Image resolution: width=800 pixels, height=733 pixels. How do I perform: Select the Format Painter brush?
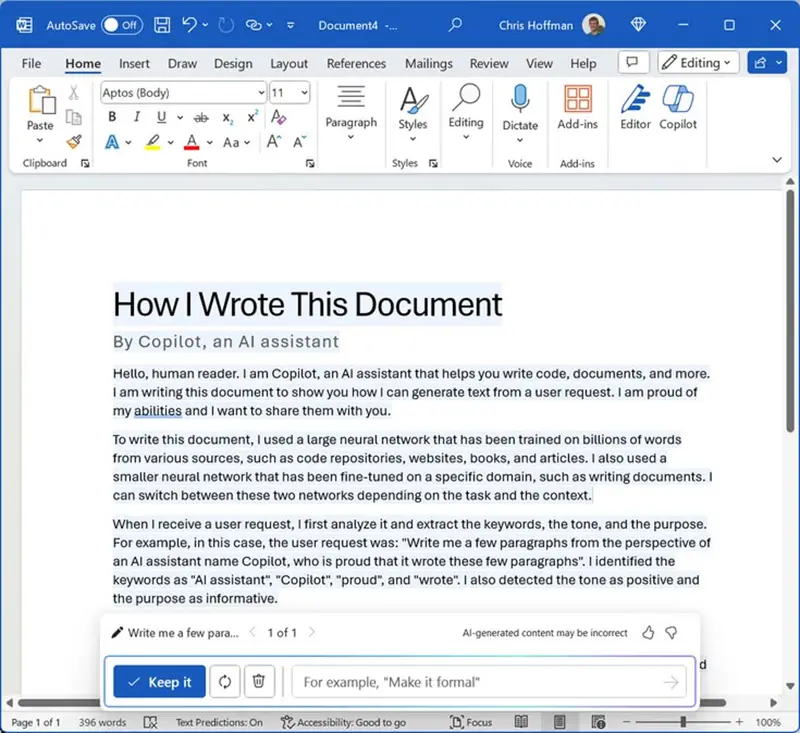74,142
